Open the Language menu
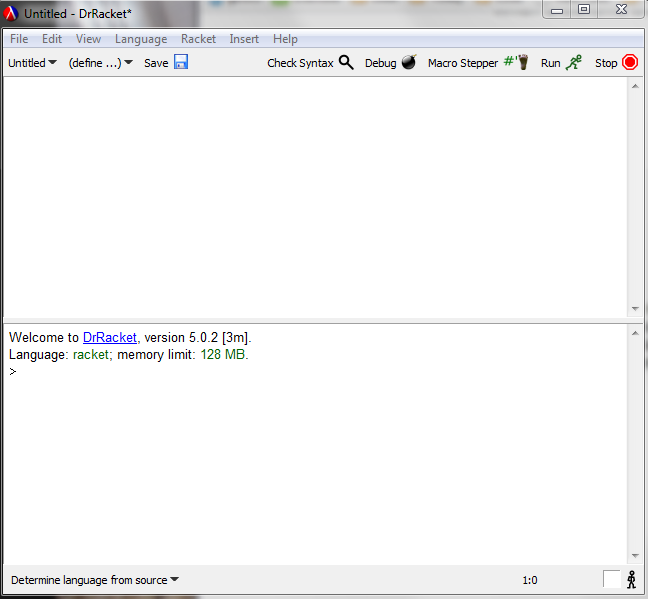 pyautogui.click(x=141, y=39)
